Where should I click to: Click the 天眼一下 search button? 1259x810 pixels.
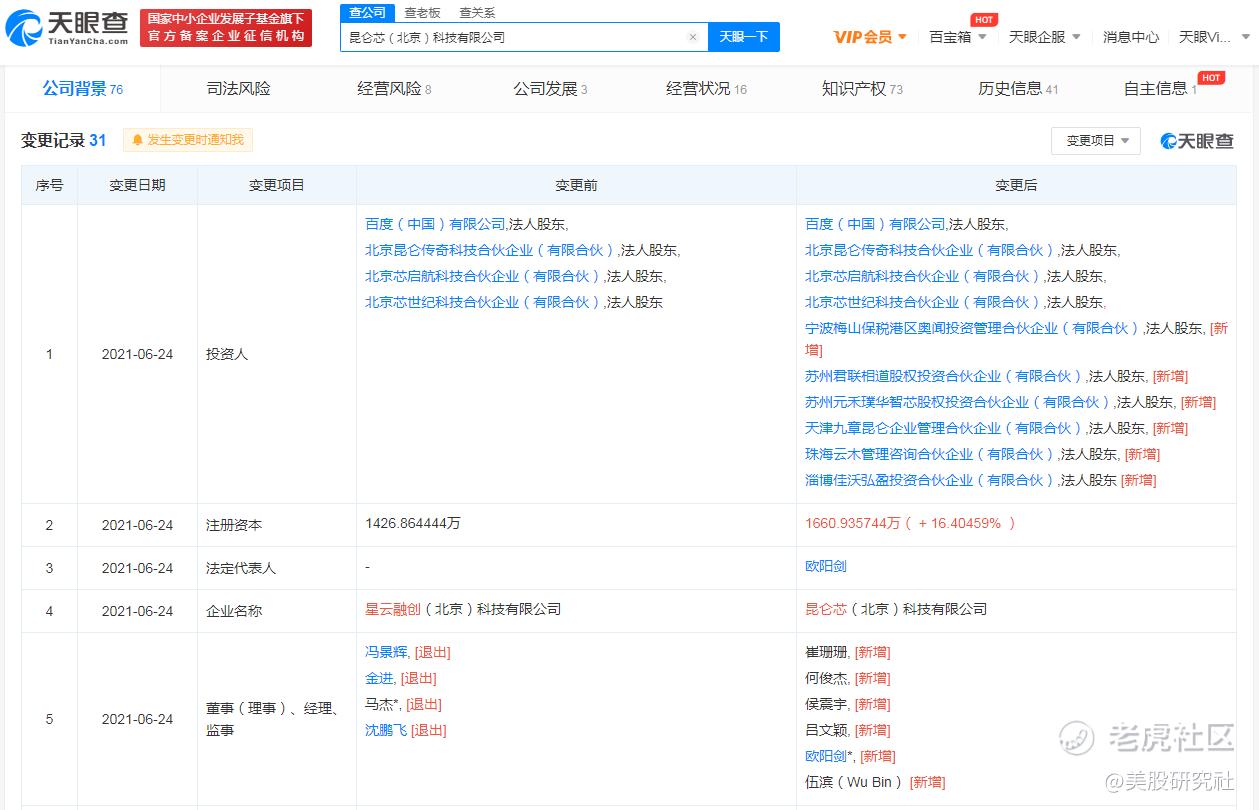[744, 37]
